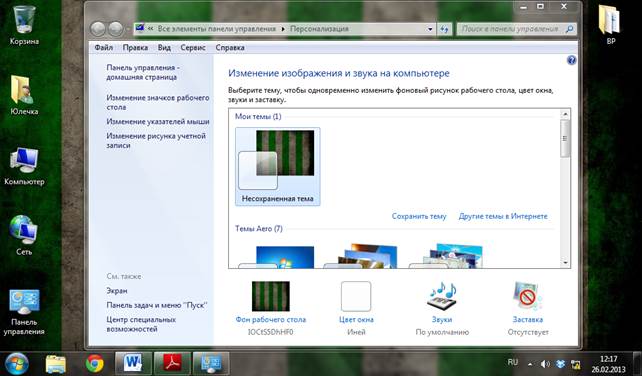This screenshot has height=376, width=642.
Task: Click the blue help question mark icon
Action: [571, 61]
